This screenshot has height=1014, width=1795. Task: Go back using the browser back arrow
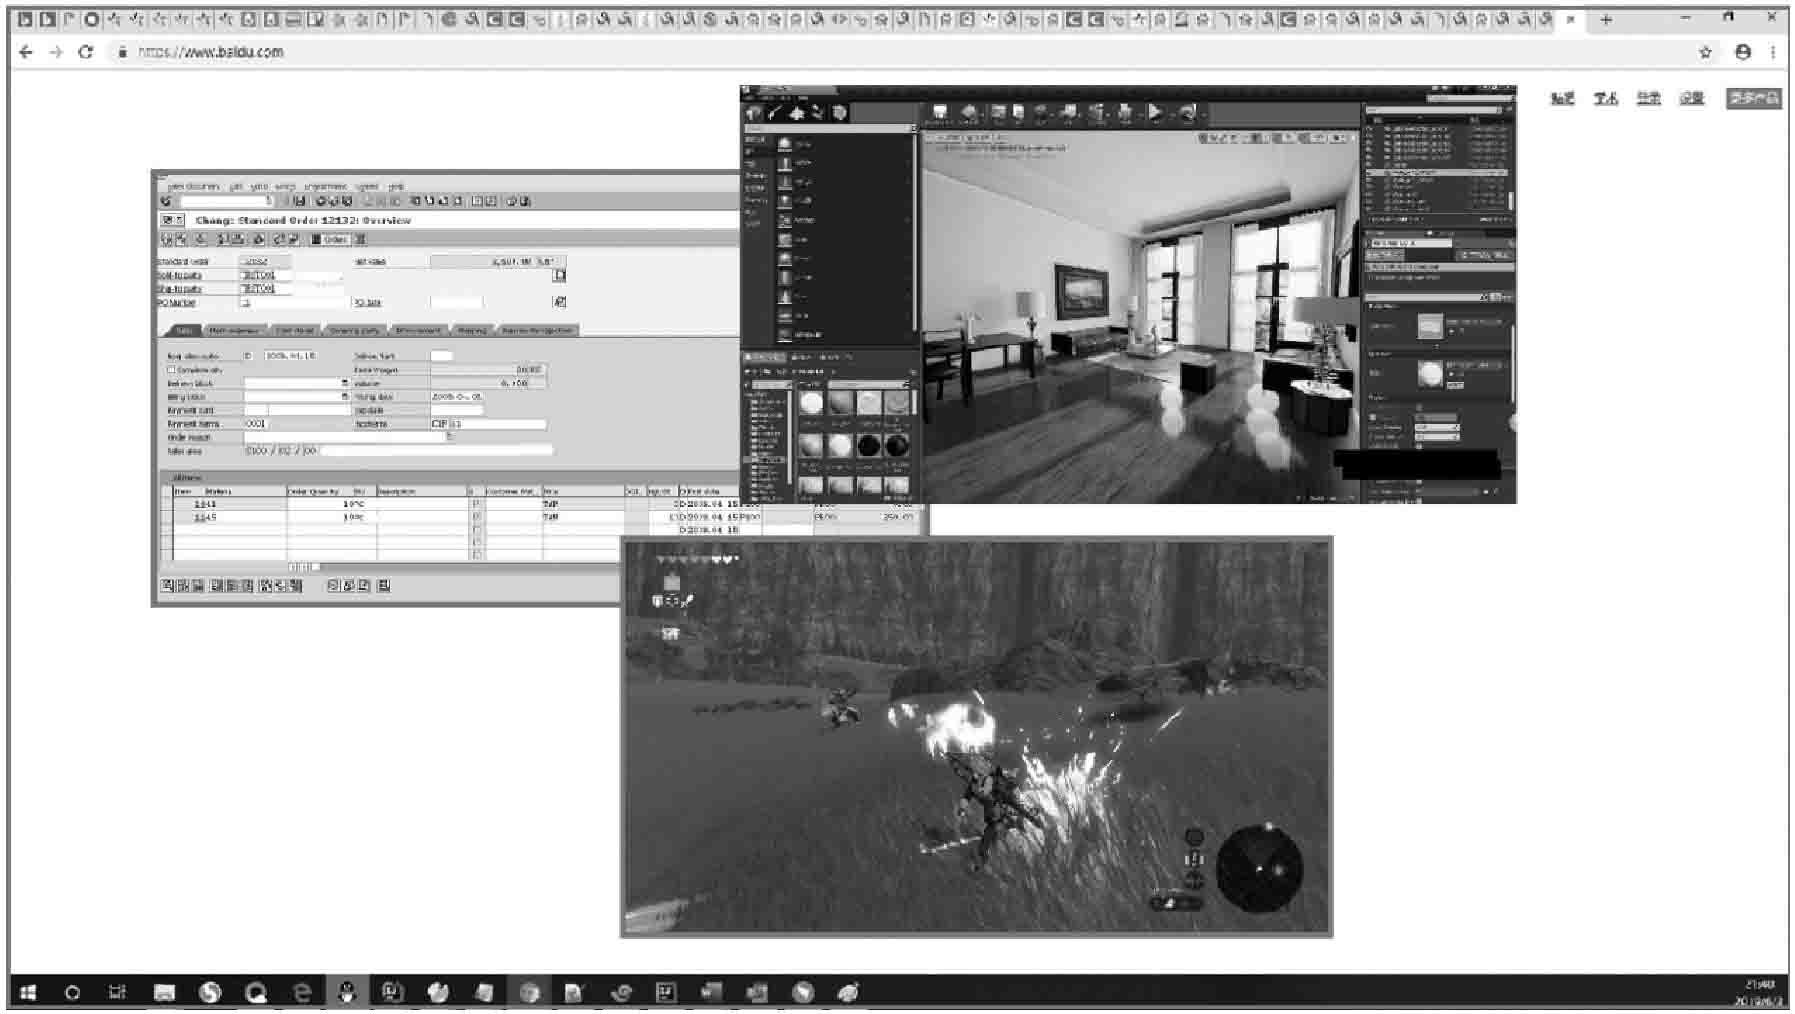tap(26, 52)
